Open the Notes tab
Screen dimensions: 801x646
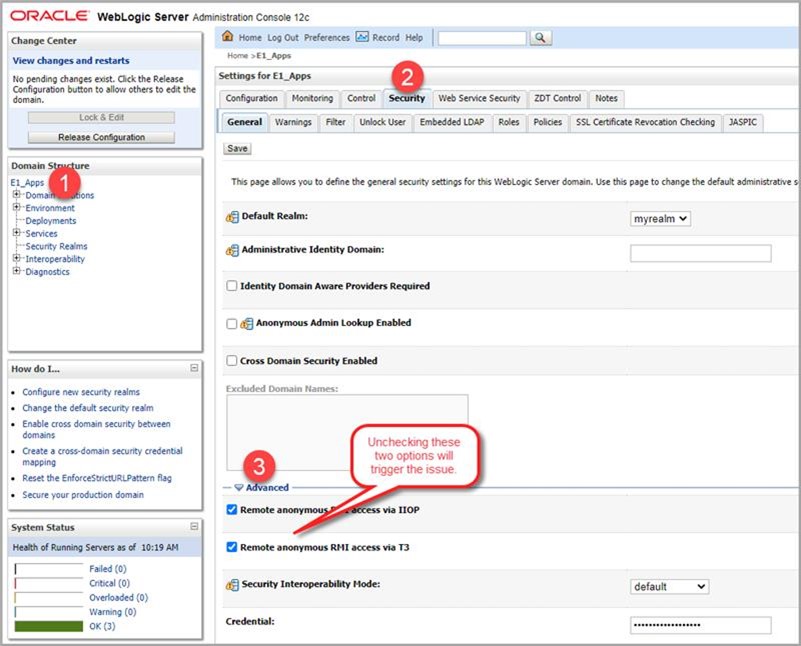[x=606, y=98]
